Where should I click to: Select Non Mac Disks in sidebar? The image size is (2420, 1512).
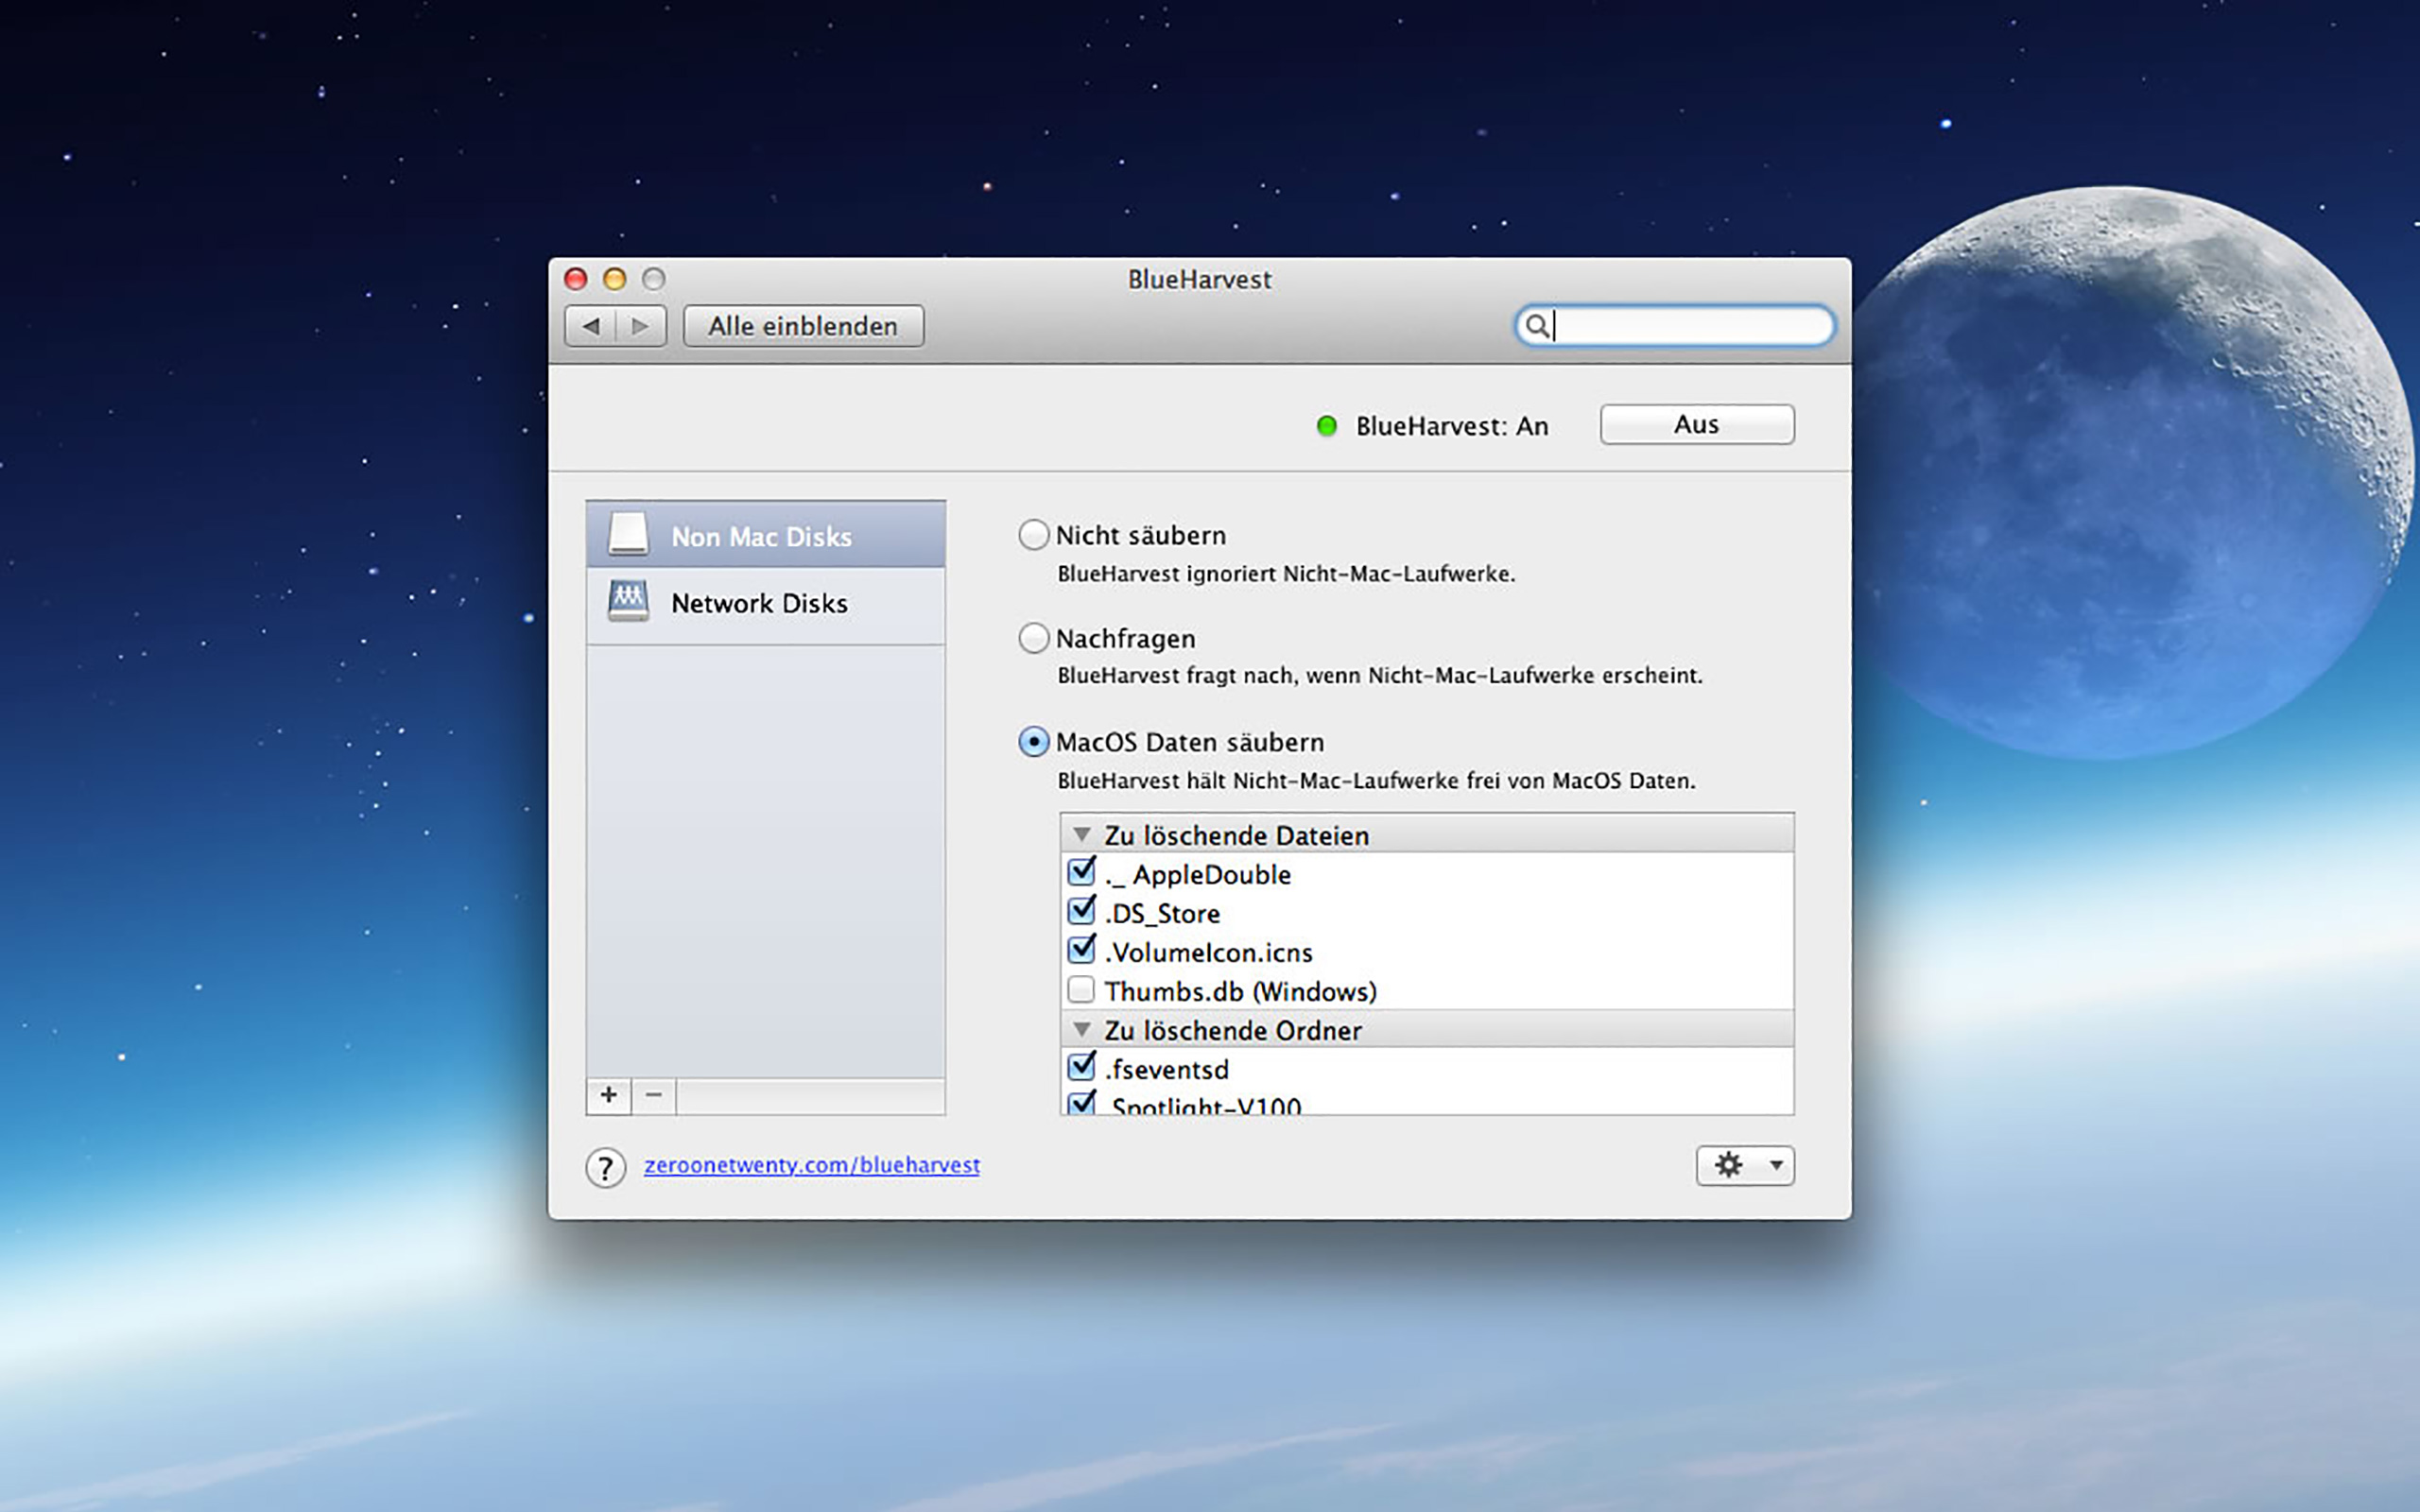tap(766, 535)
